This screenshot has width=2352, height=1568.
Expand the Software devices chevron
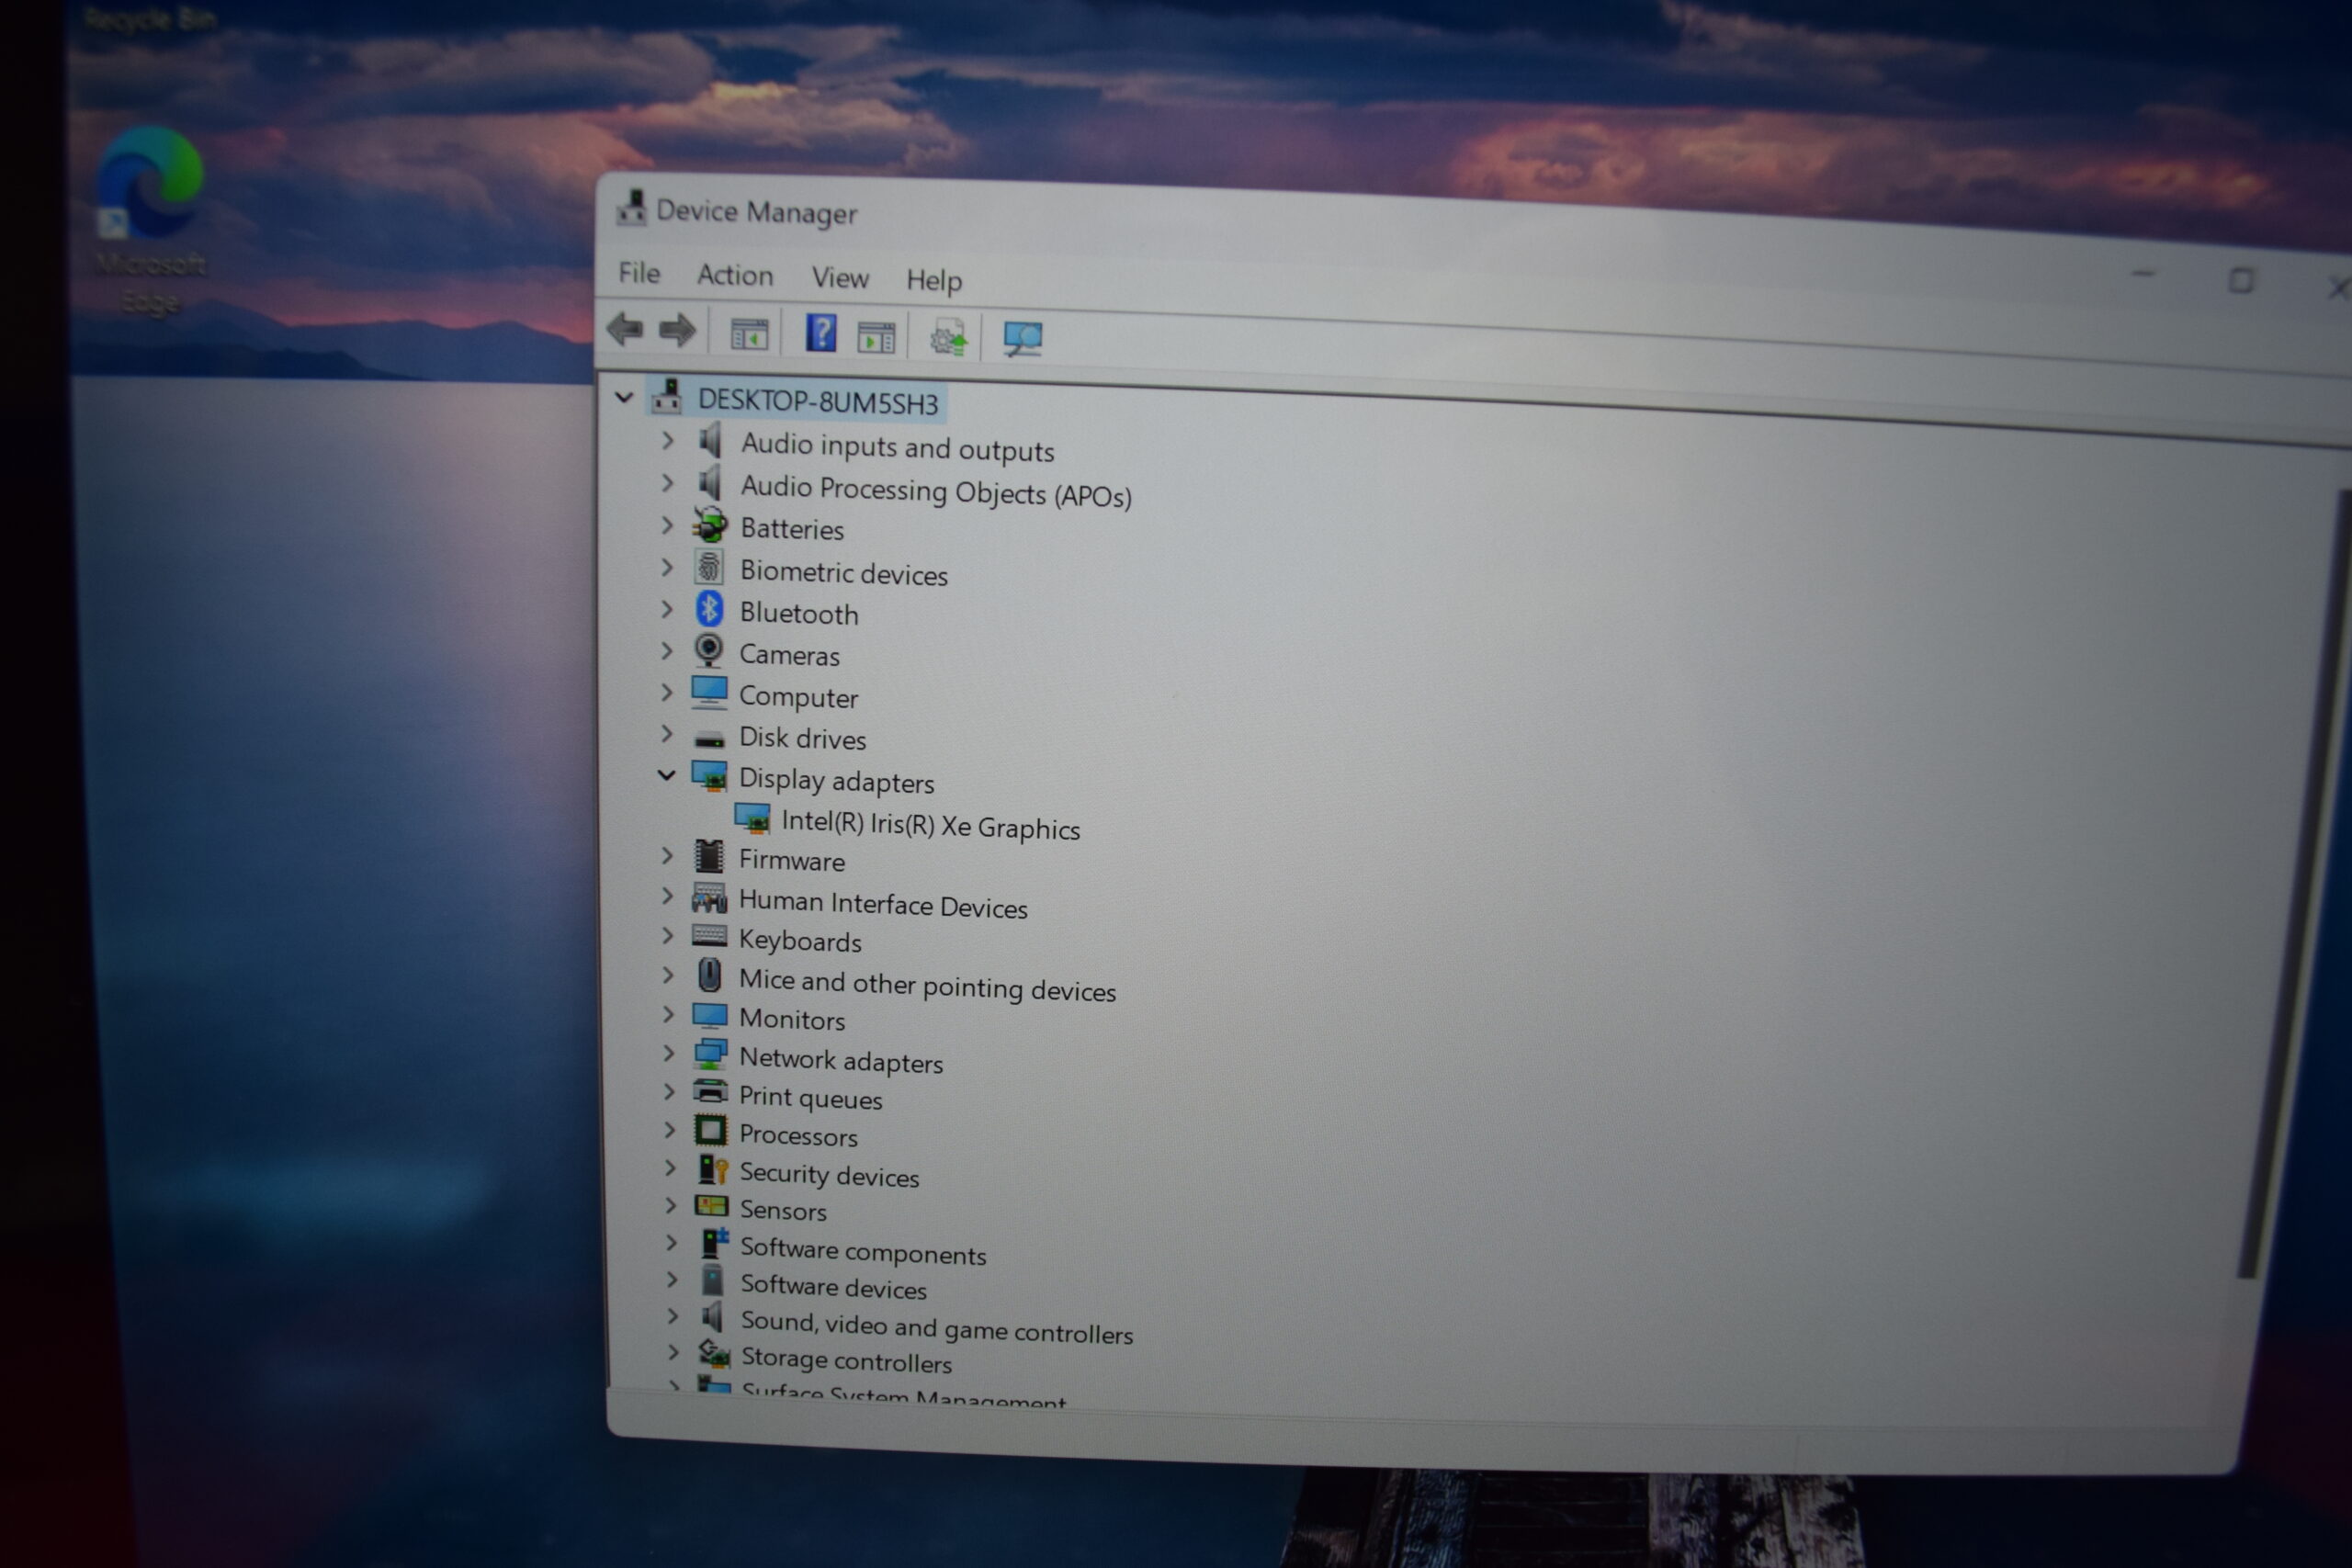[672, 1280]
